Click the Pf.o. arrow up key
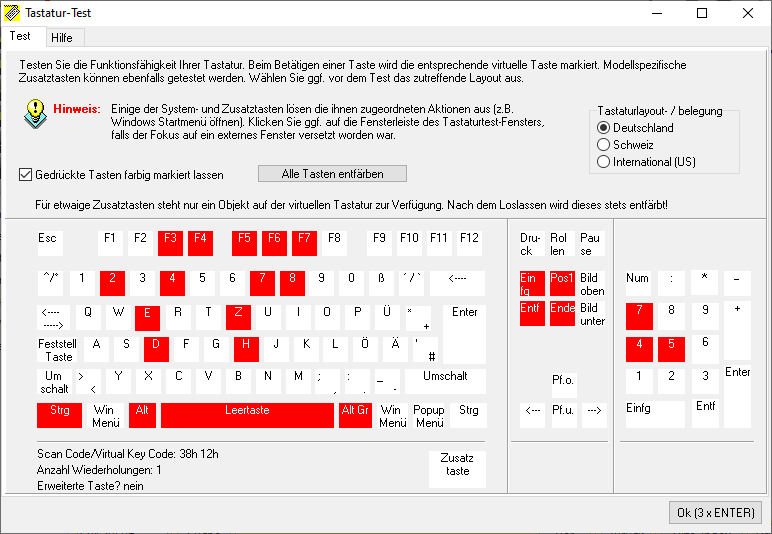Viewport: 772px width, 534px height. [564, 385]
